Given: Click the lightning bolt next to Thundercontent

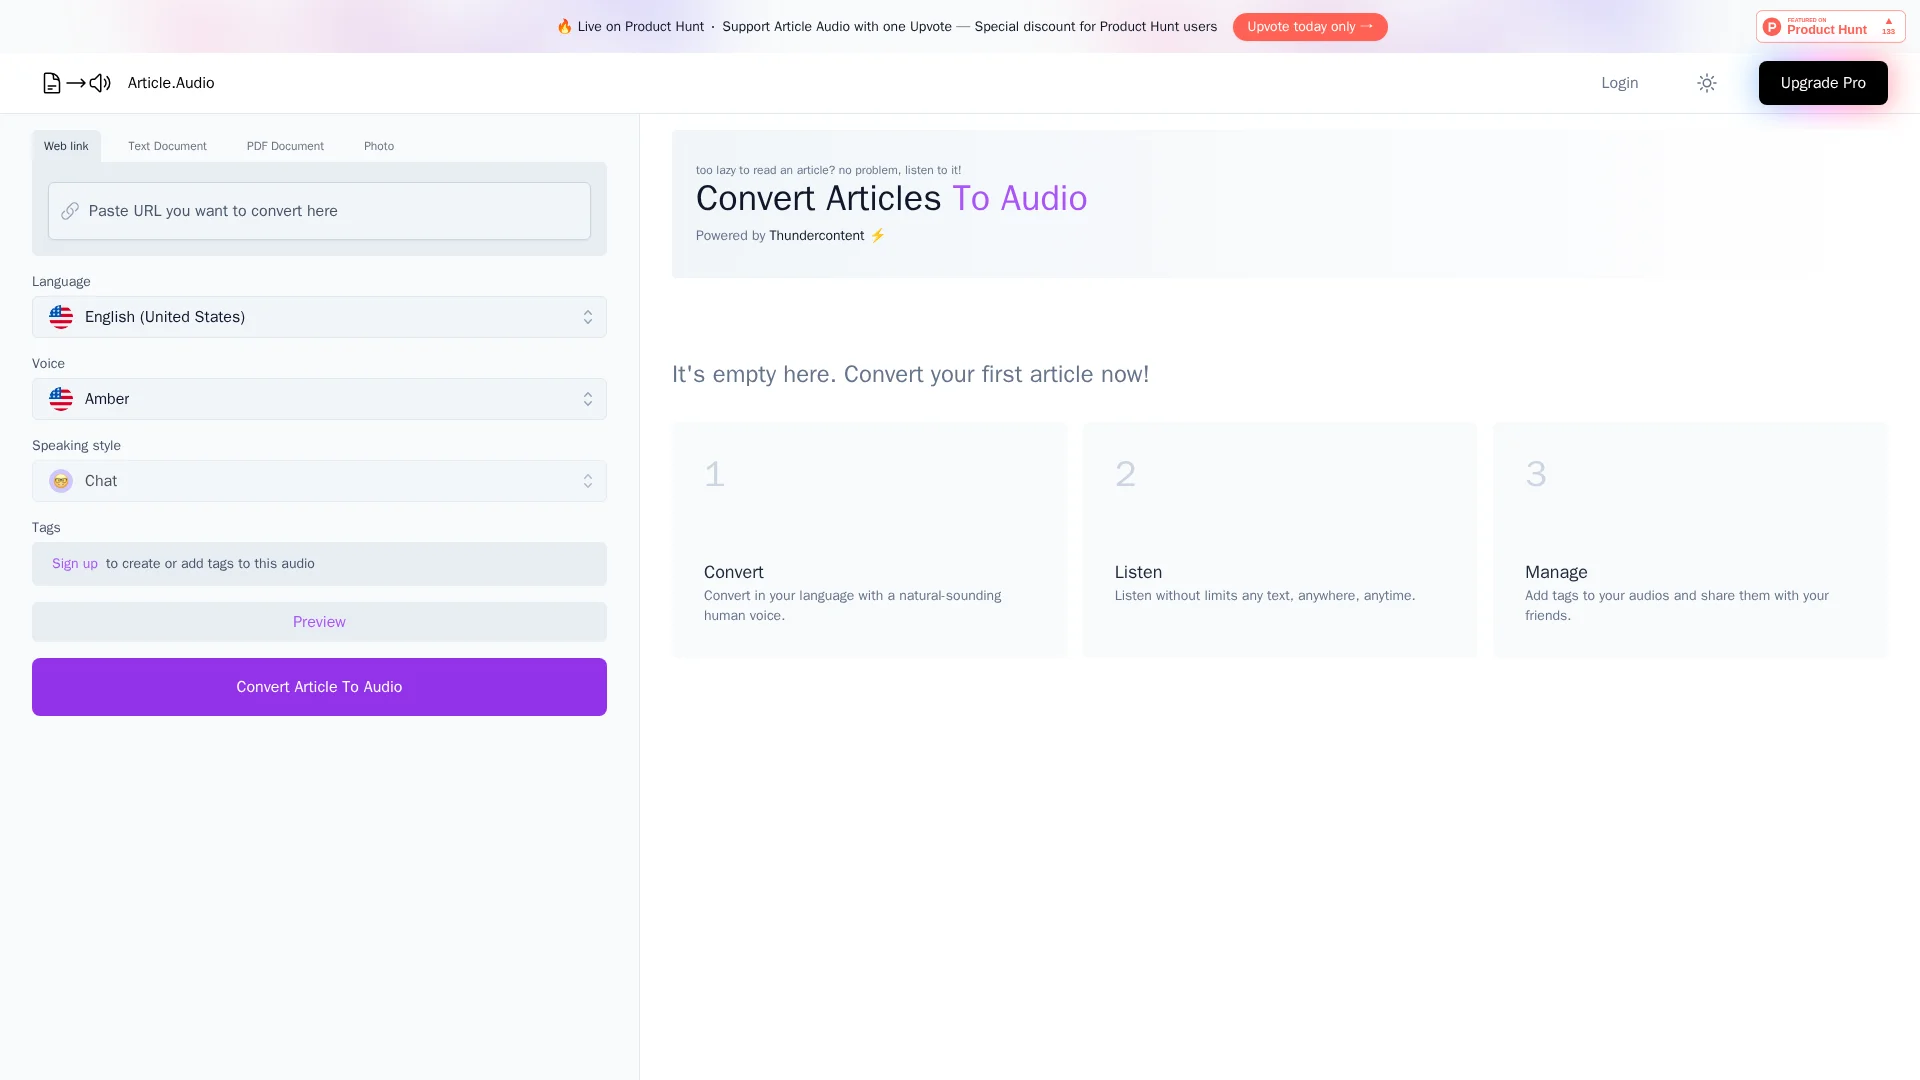Looking at the screenshot, I should [878, 236].
